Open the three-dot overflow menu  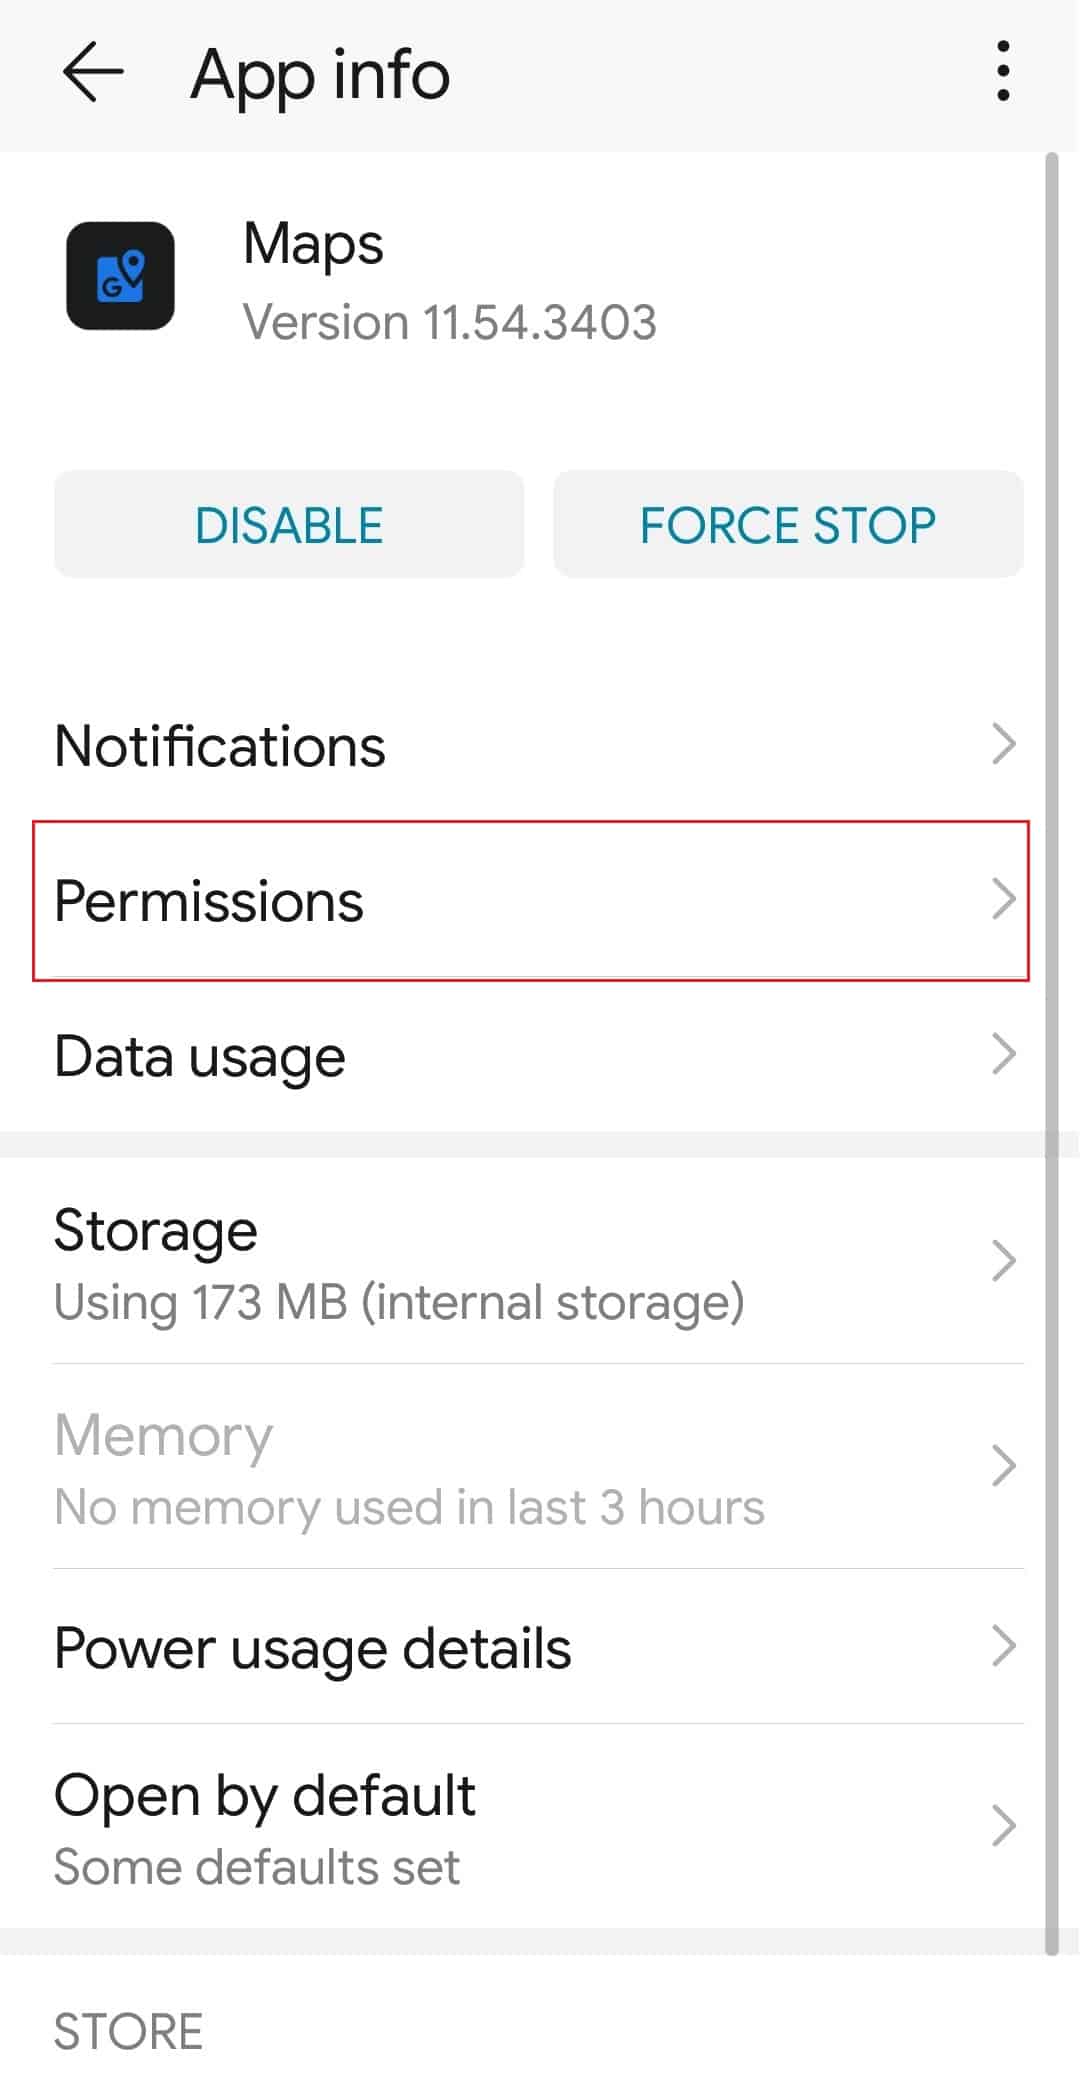(x=1003, y=72)
